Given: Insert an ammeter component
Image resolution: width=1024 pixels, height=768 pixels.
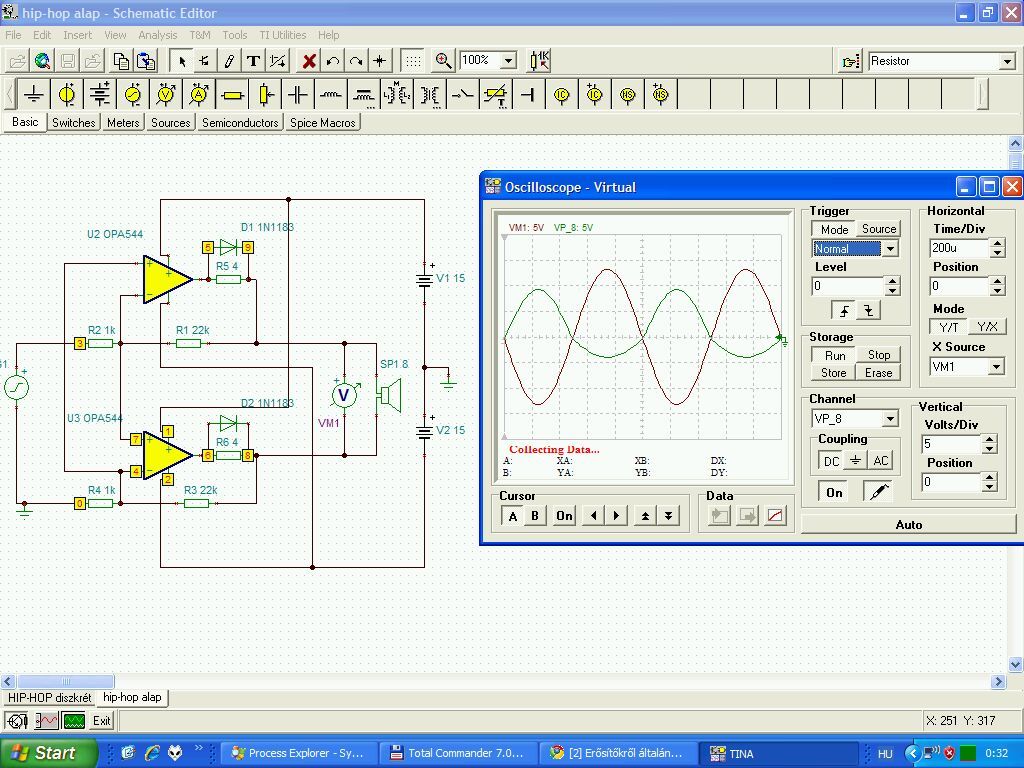Looking at the screenshot, I should click(199, 95).
